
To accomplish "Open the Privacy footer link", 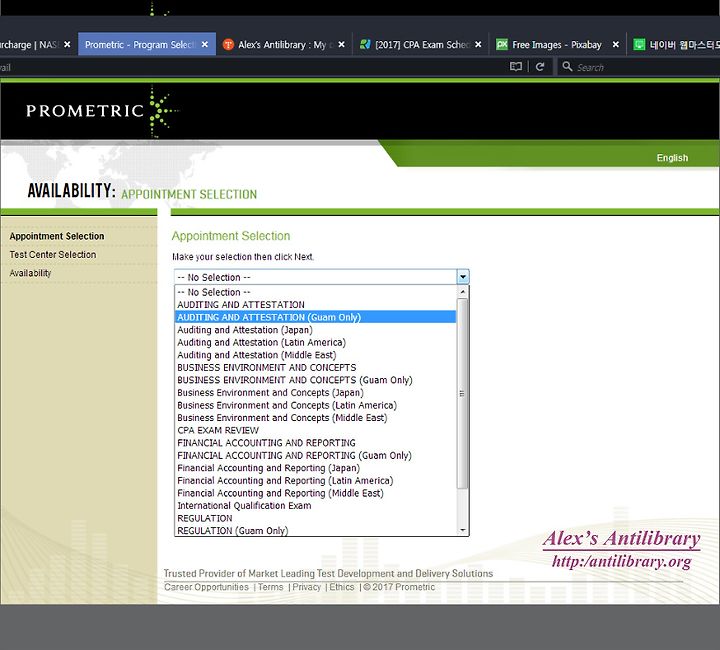I will (306, 587).
